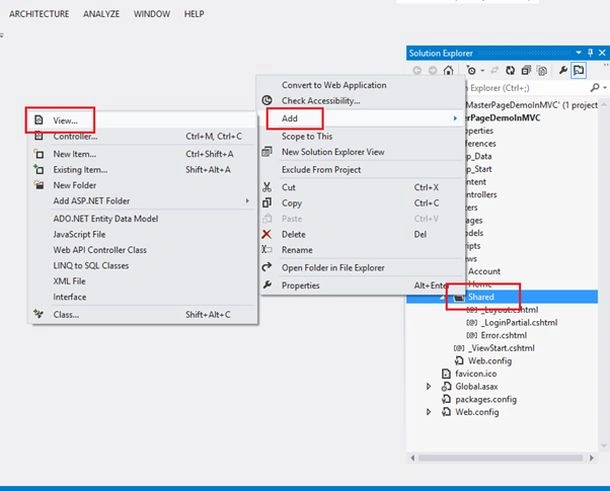Viewport: 610px width, 491px height.
Task: Click the Refresh icon in Solution Explorer
Action: (x=510, y=70)
